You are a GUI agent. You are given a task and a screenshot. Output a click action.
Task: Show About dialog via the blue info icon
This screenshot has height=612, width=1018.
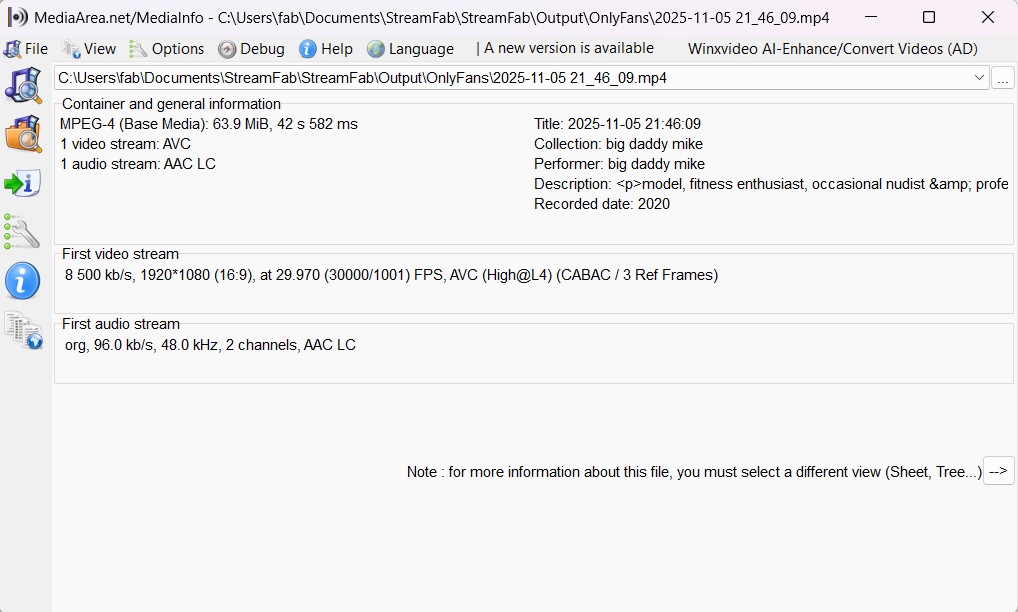[23, 281]
